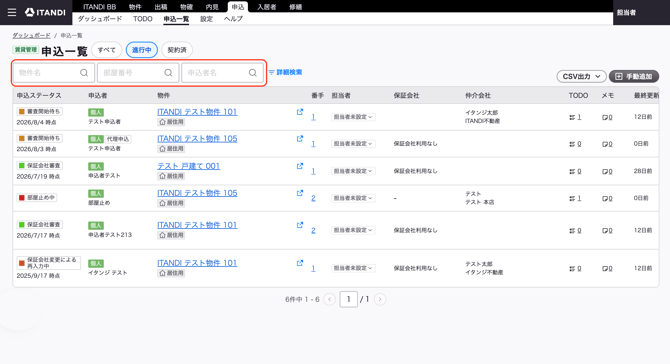Open external link icon for テスト 戸建て 001
Image resolution: width=670 pixels, height=364 pixels.
point(300,166)
